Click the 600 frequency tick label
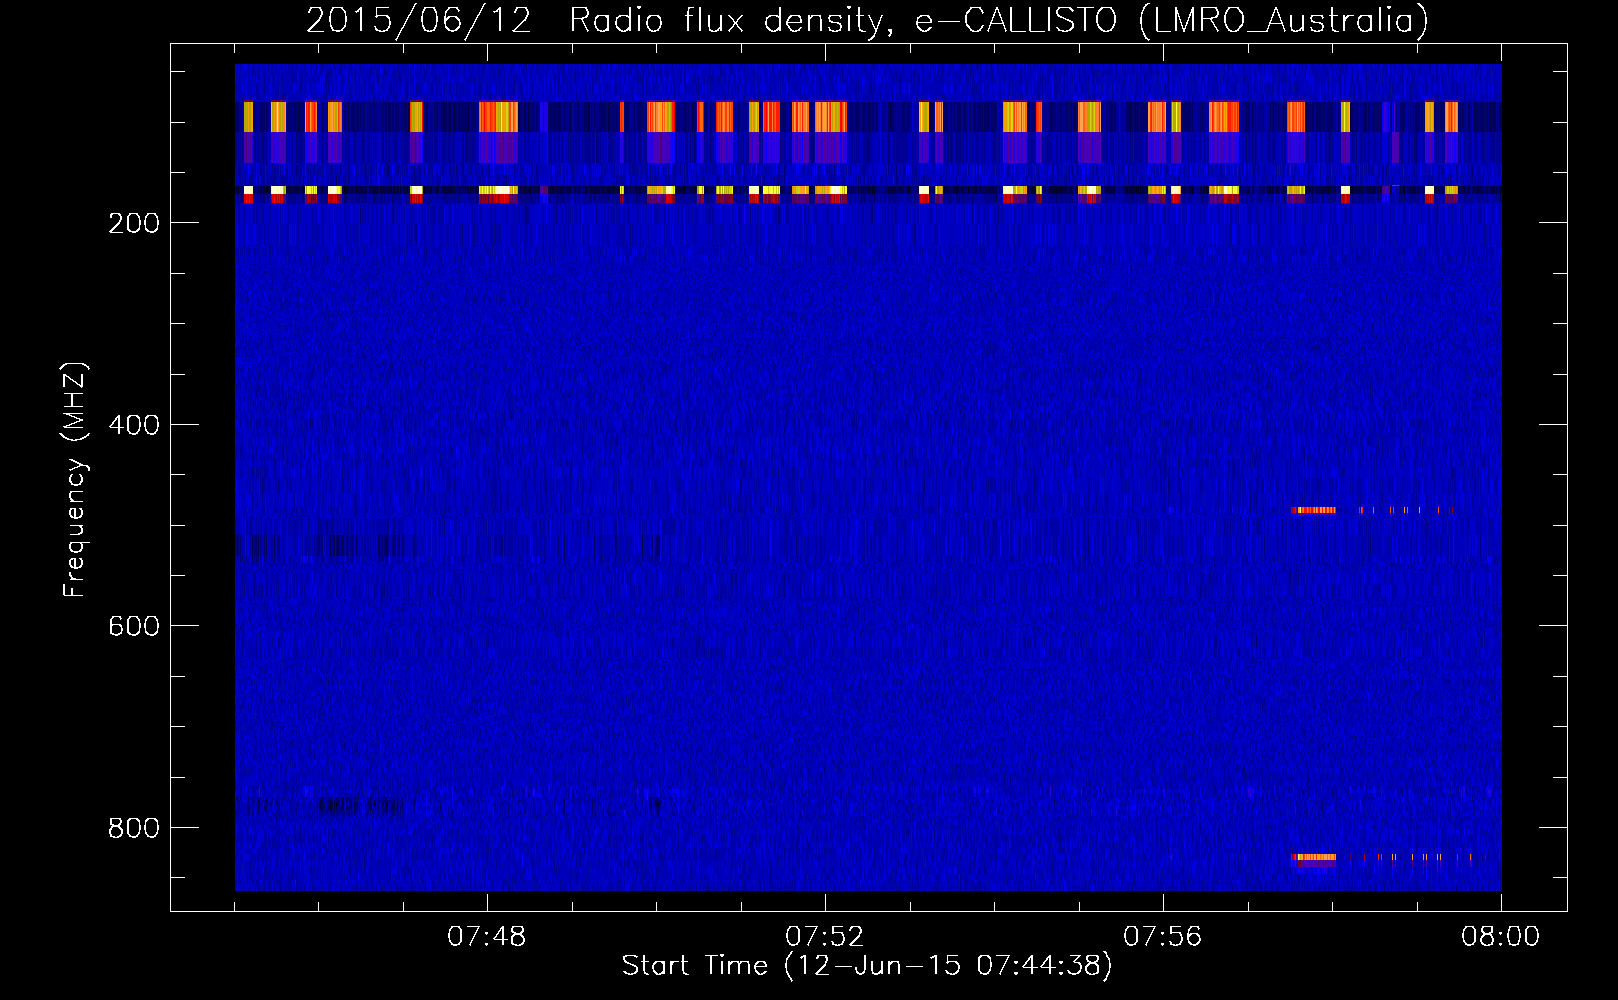The width and height of the screenshot is (1618, 1000). pyautogui.click(x=134, y=626)
